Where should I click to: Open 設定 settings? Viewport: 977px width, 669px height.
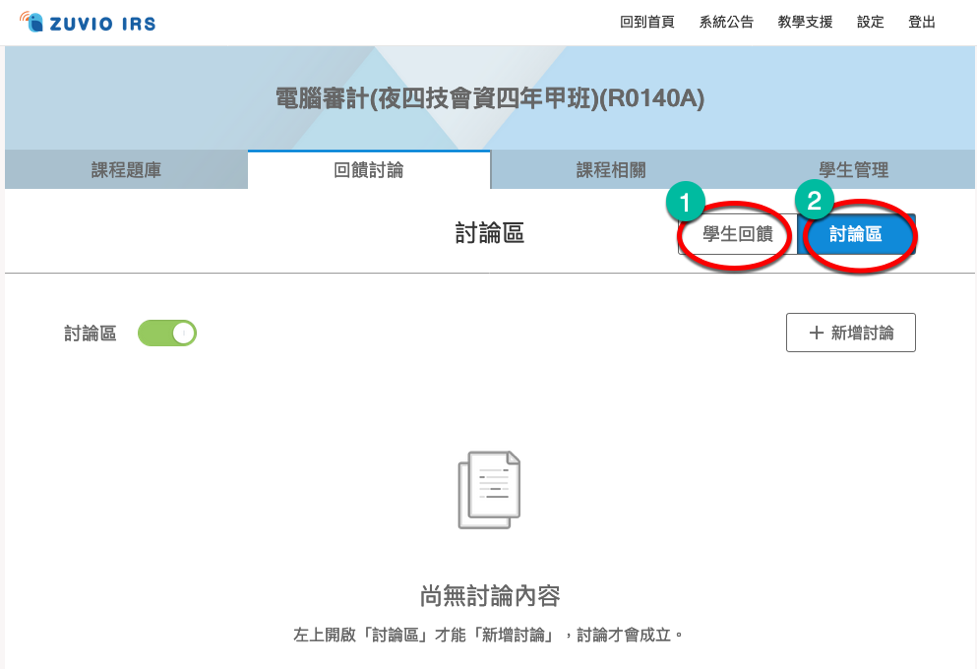point(870,22)
